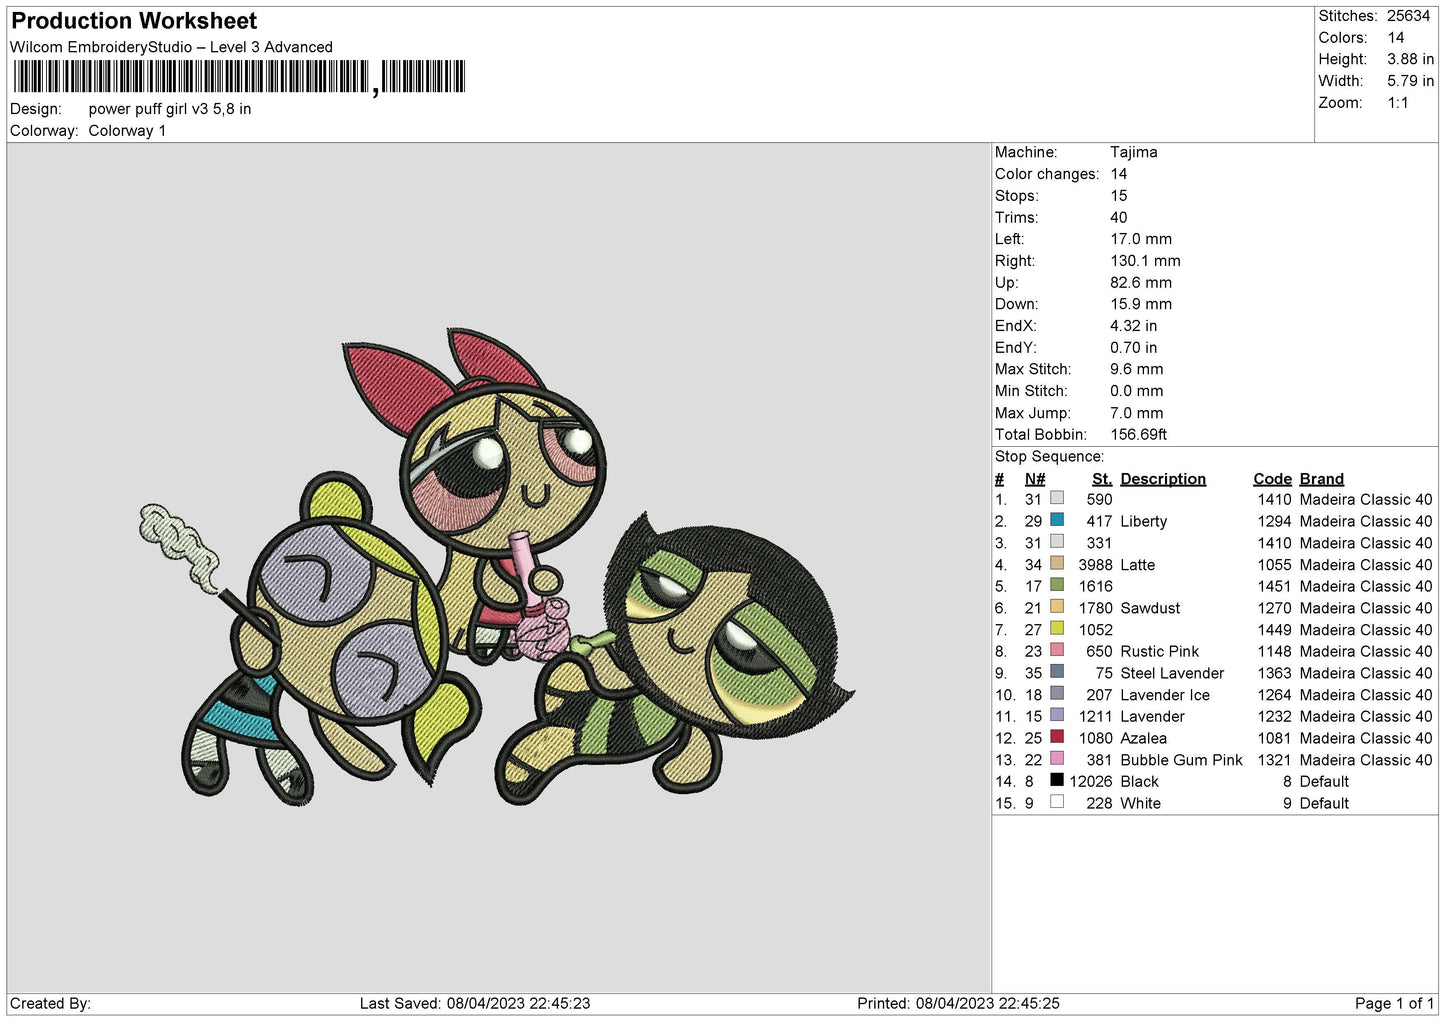Select the 'Wilcom EmbroideryStudio – Level 3 Advanced' line
The image size is (1445, 1021).
coord(171,47)
